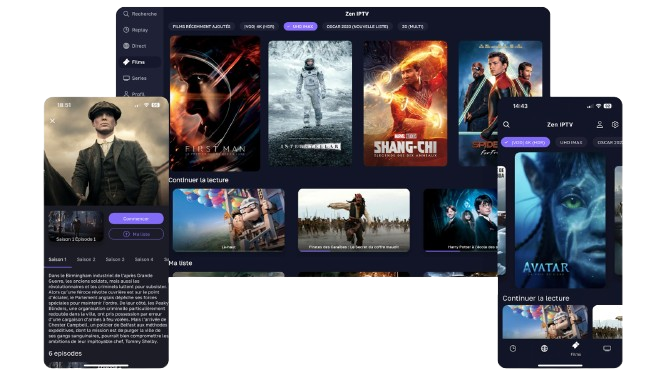The height and width of the screenshot is (375, 666).
Task: Resume the Up (Là-haut) thumbnail on tablet
Action: (x=229, y=220)
